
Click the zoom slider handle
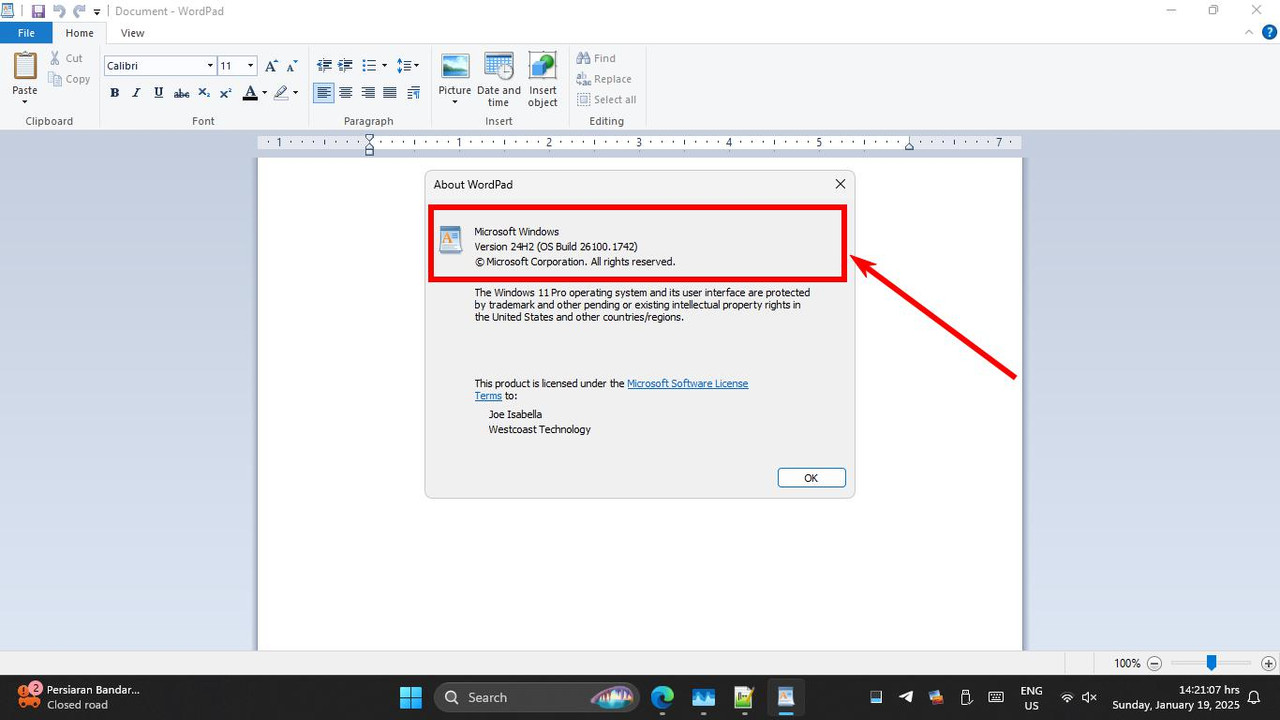click(x=1211, y=663)
